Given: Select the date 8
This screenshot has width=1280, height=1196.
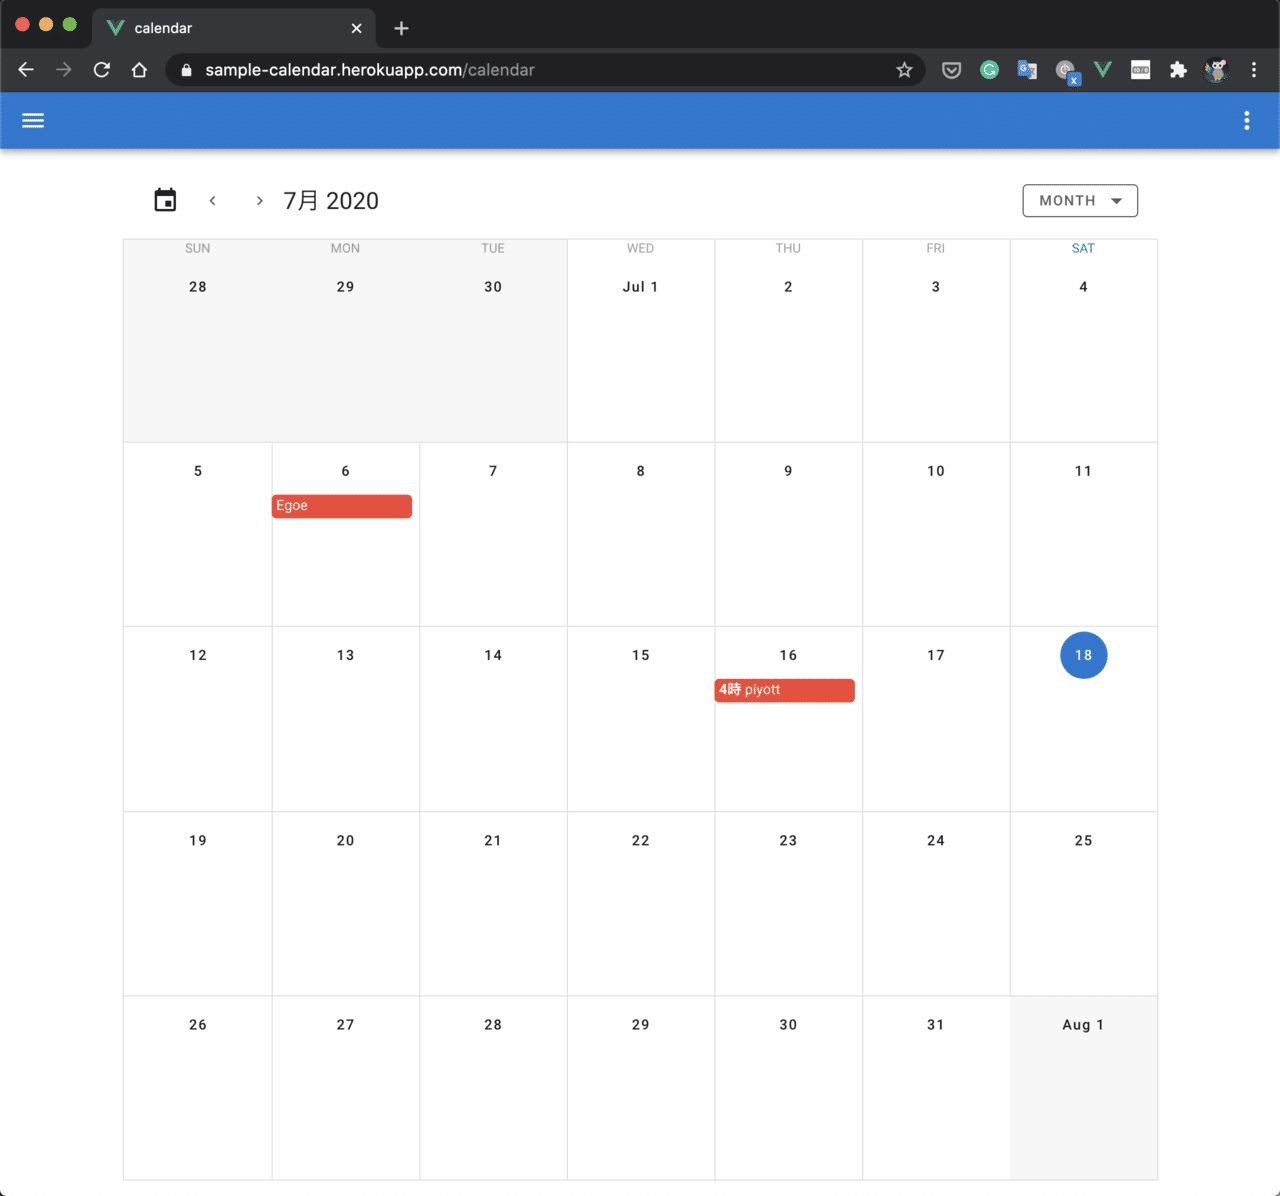Looking at the screenshot, I should pyautogui.click(x=641, y=471).
